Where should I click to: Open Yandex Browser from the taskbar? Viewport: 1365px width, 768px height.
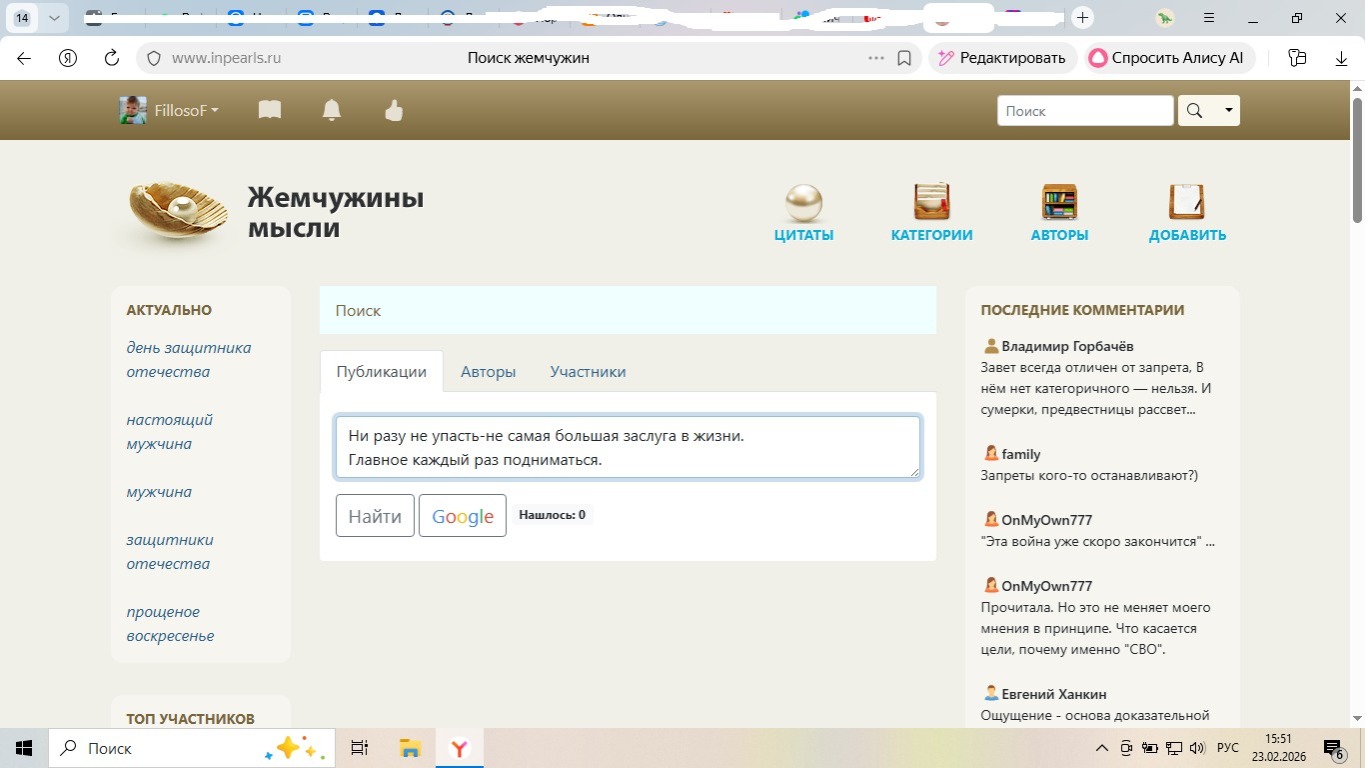click(x=459, y=747)
